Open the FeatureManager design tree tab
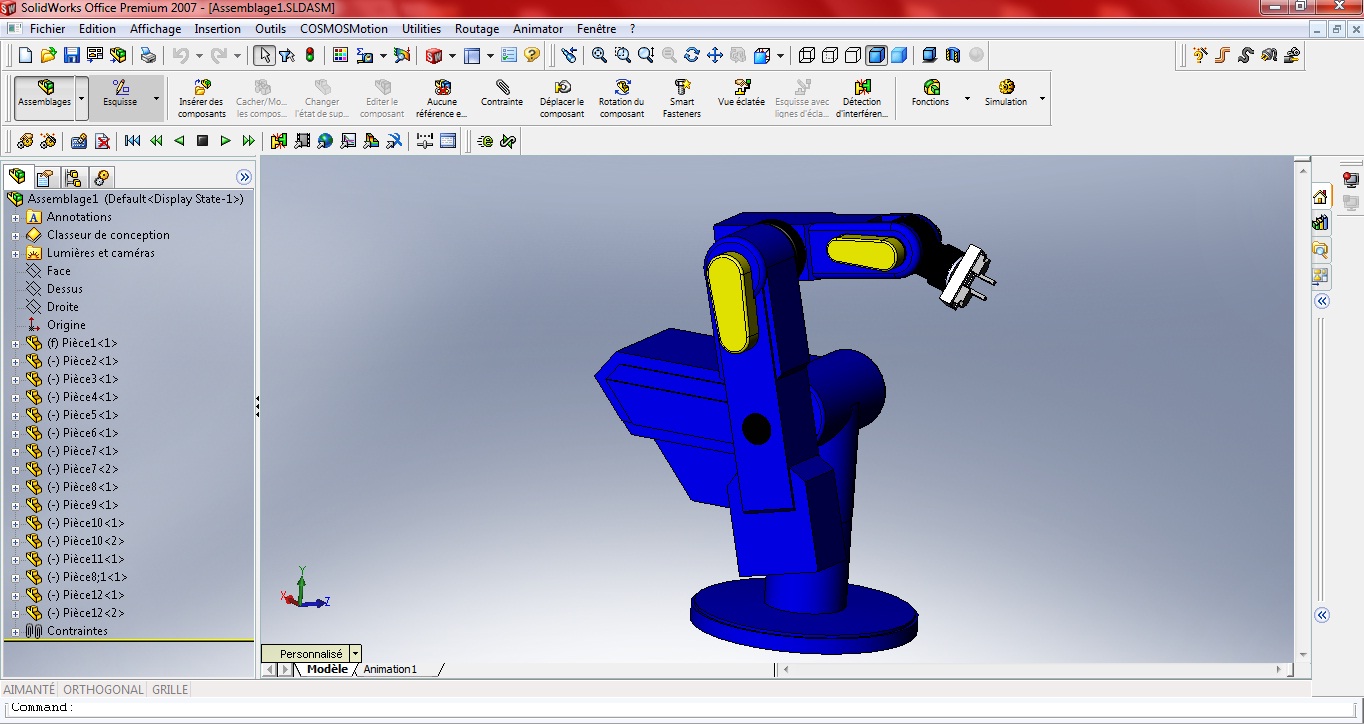 pos(17,177)
